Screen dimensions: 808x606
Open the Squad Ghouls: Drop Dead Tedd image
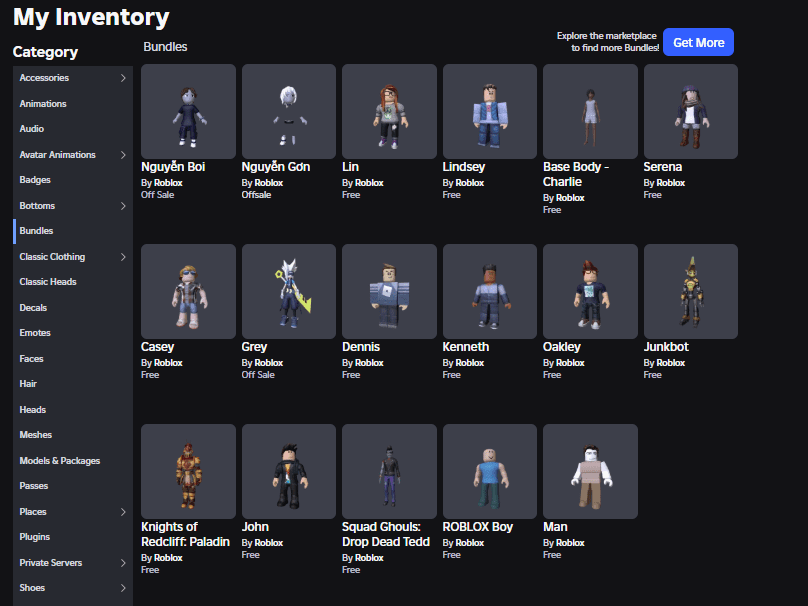[x=389, y=471]
